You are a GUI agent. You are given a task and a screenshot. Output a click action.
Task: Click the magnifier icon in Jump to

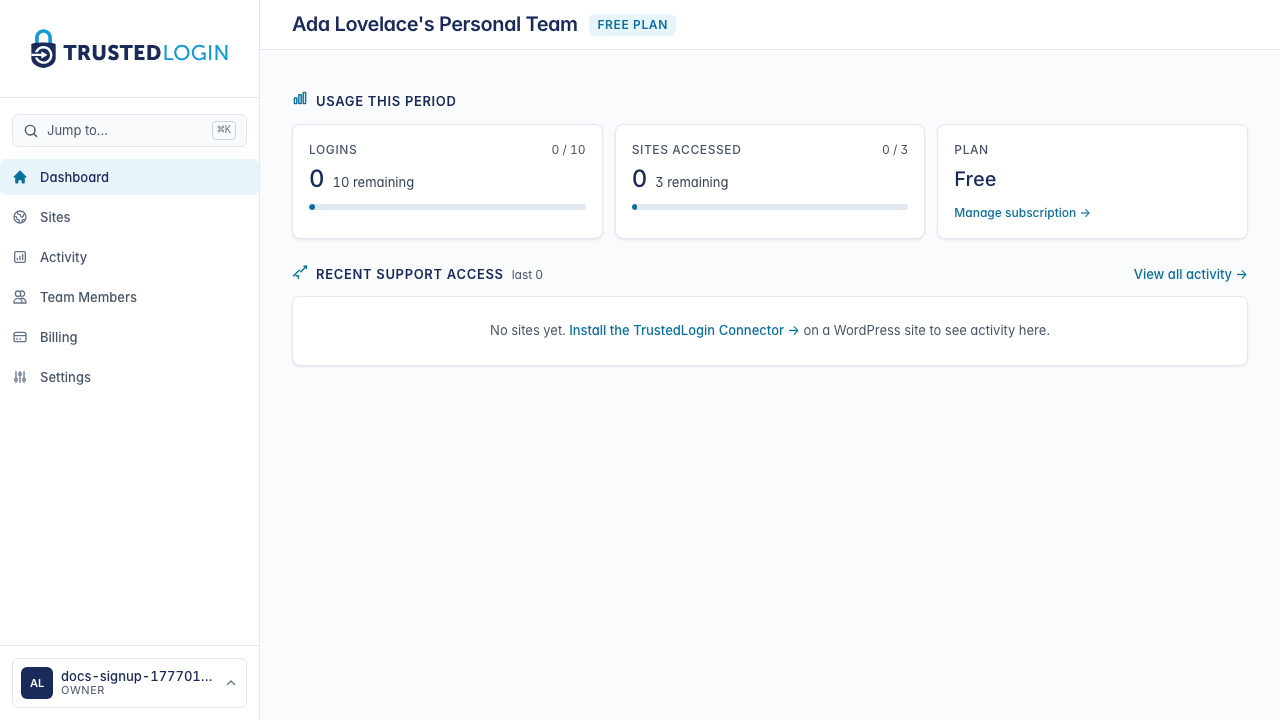(x=31, y=131)
